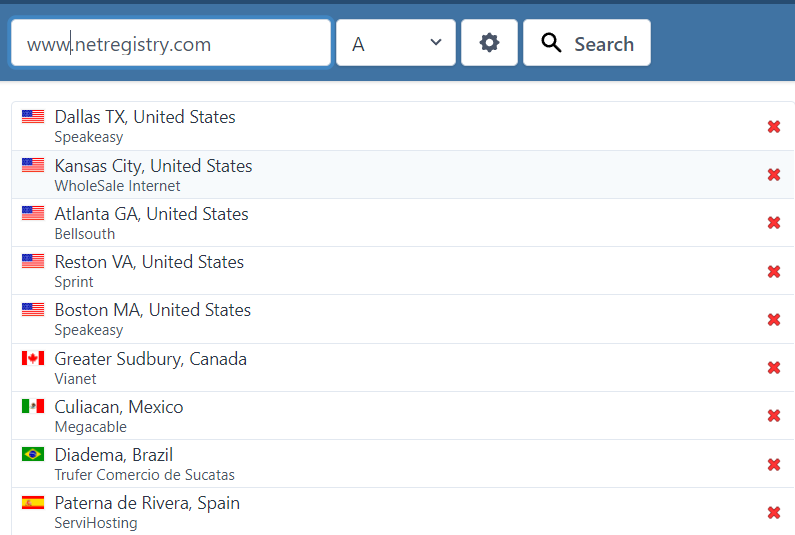Click the www.netregistry.com domain input field
Screen dimensions: 795x535
click(x=171, y=43)
